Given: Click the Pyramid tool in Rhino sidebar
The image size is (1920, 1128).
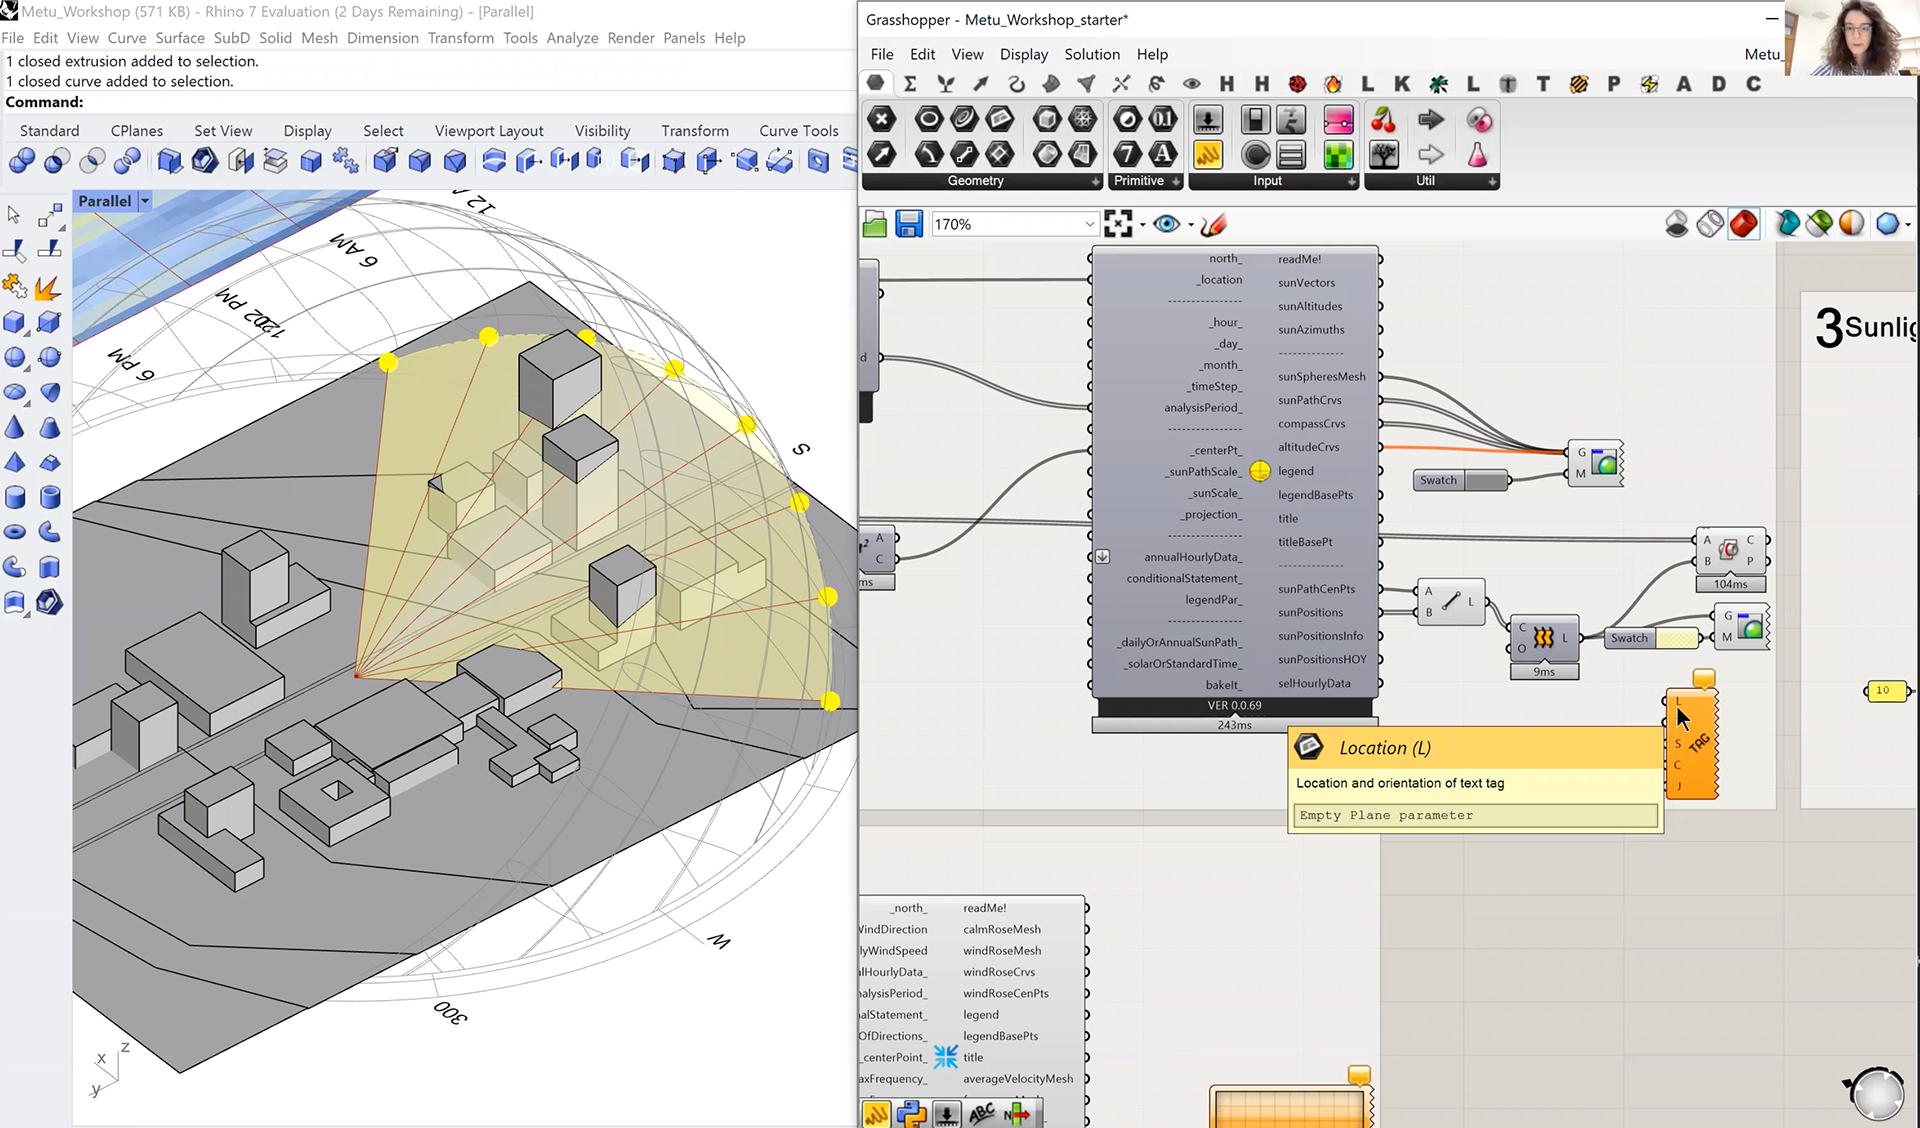Looking at the screenshot, I should click(15, 462).
